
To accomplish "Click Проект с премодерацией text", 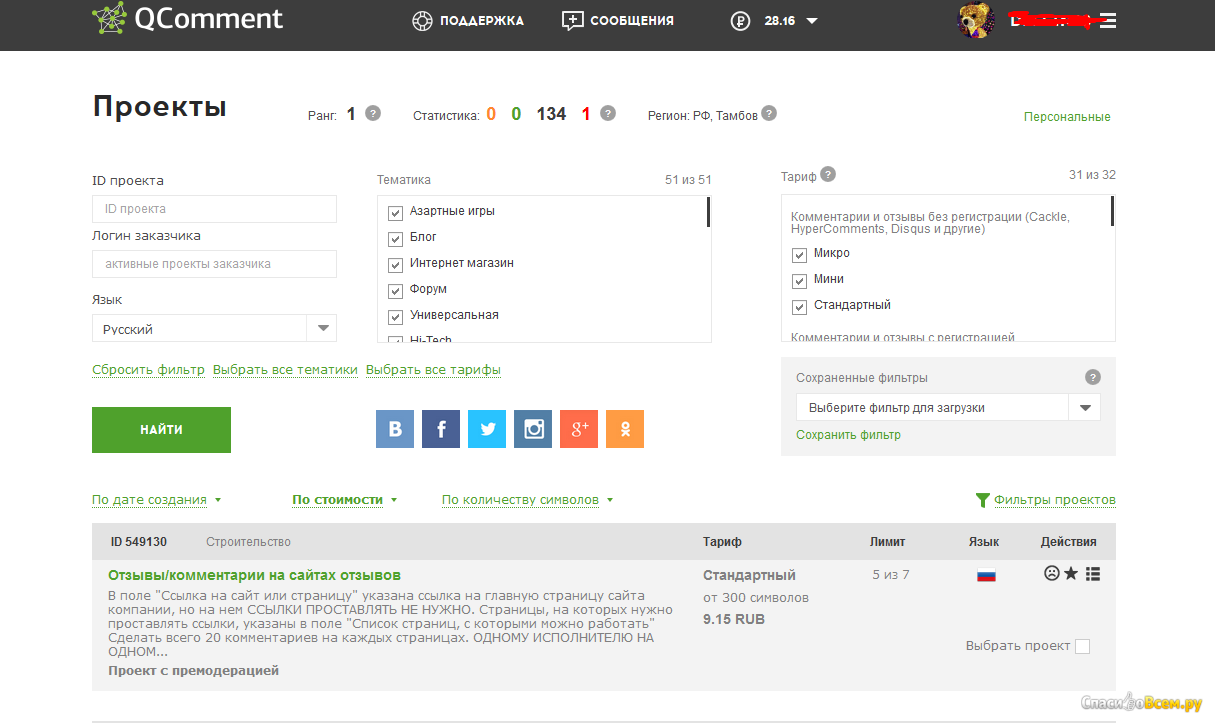I will pyautogui.click(x=193, y=670).
